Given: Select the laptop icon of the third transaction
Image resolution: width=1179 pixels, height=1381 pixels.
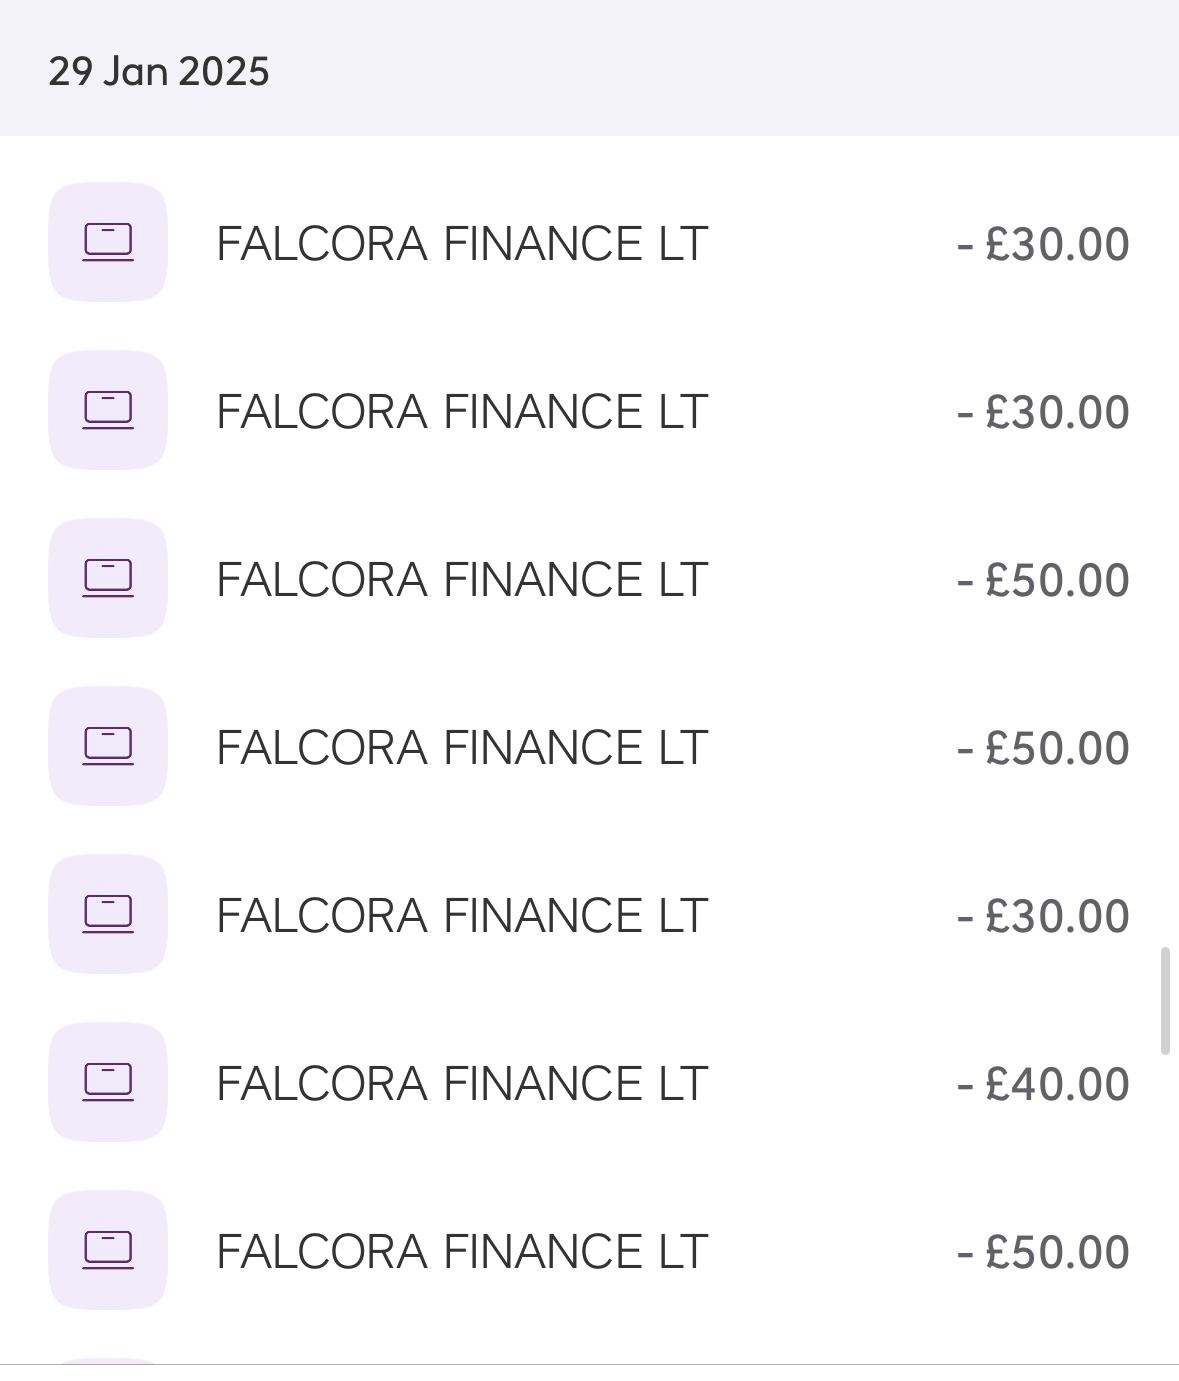Looking at the screenshot, I should (x=108, y=578).
